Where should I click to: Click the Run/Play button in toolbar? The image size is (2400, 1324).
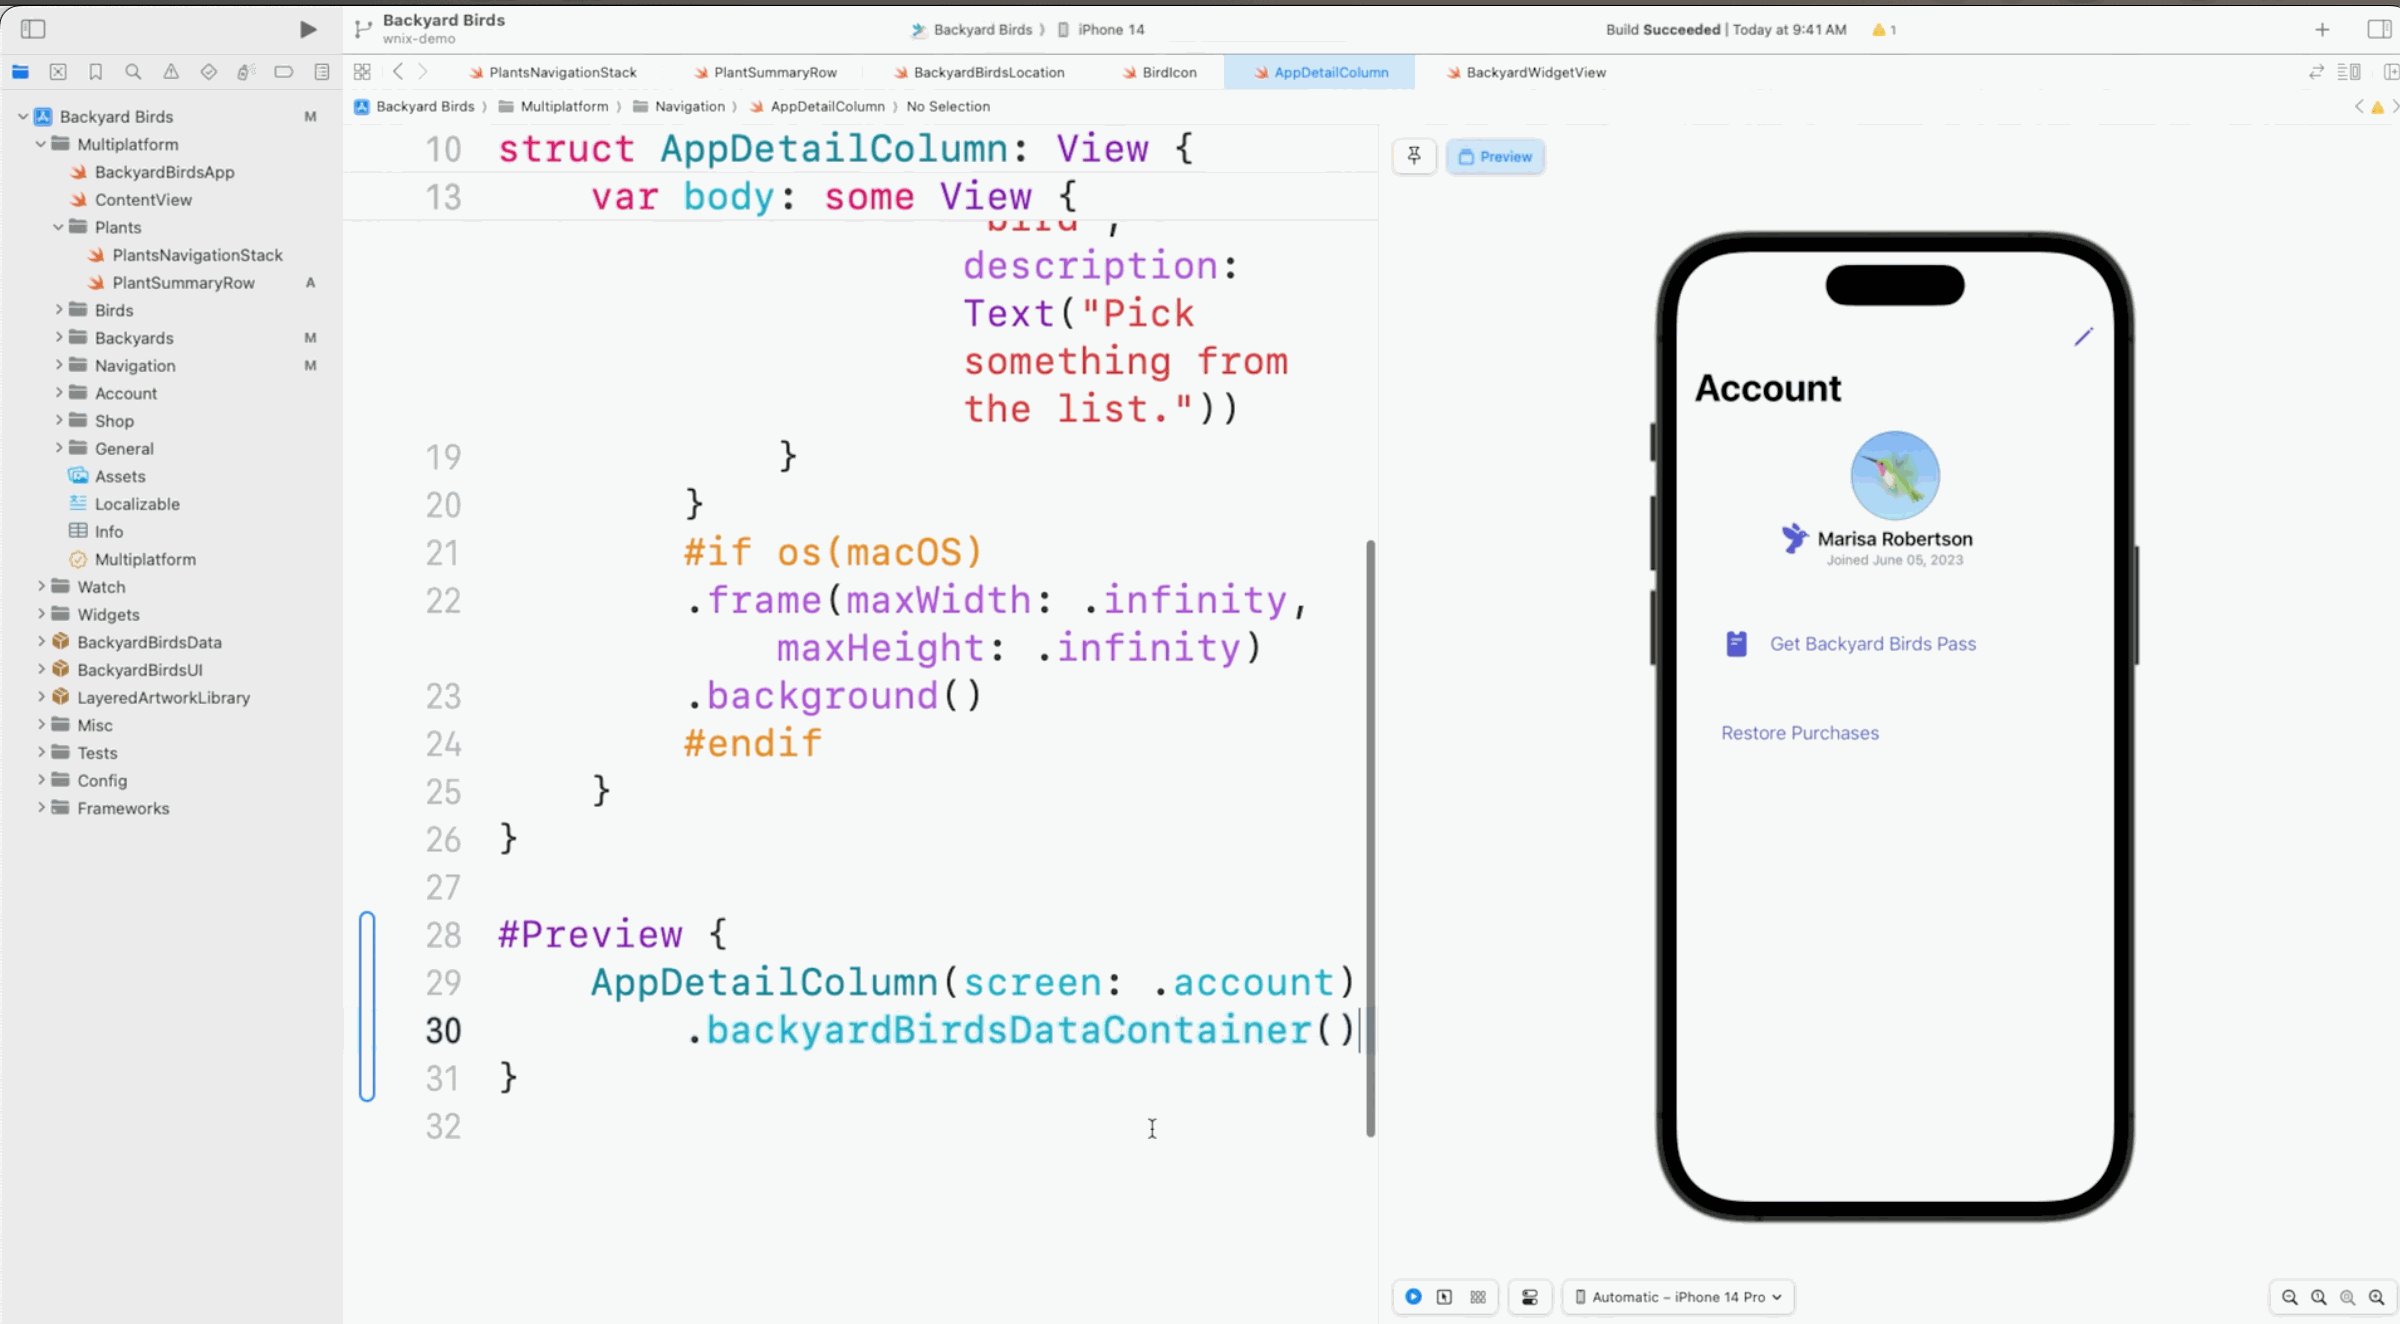(x=307, y=29)
